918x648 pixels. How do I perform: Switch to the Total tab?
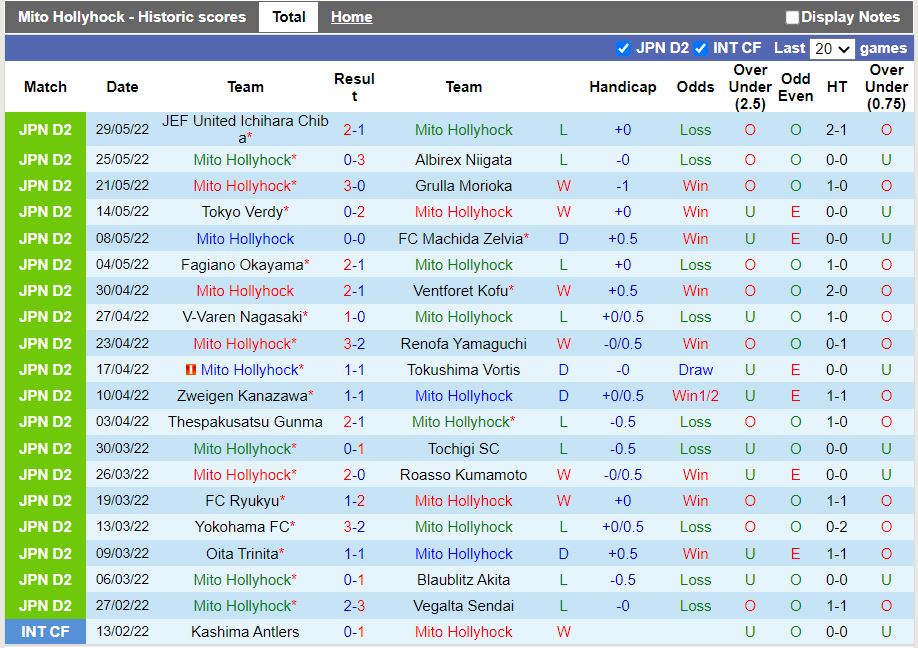coord(289,17)
